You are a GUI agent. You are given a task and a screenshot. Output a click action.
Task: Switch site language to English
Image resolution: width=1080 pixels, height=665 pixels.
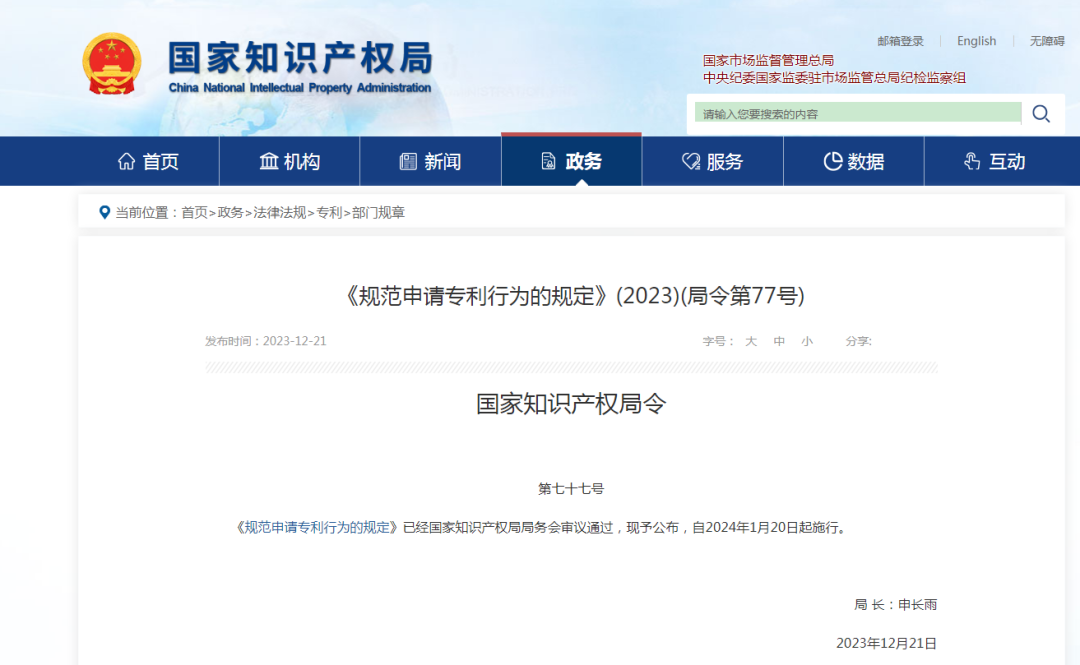[x=976, y=41]
